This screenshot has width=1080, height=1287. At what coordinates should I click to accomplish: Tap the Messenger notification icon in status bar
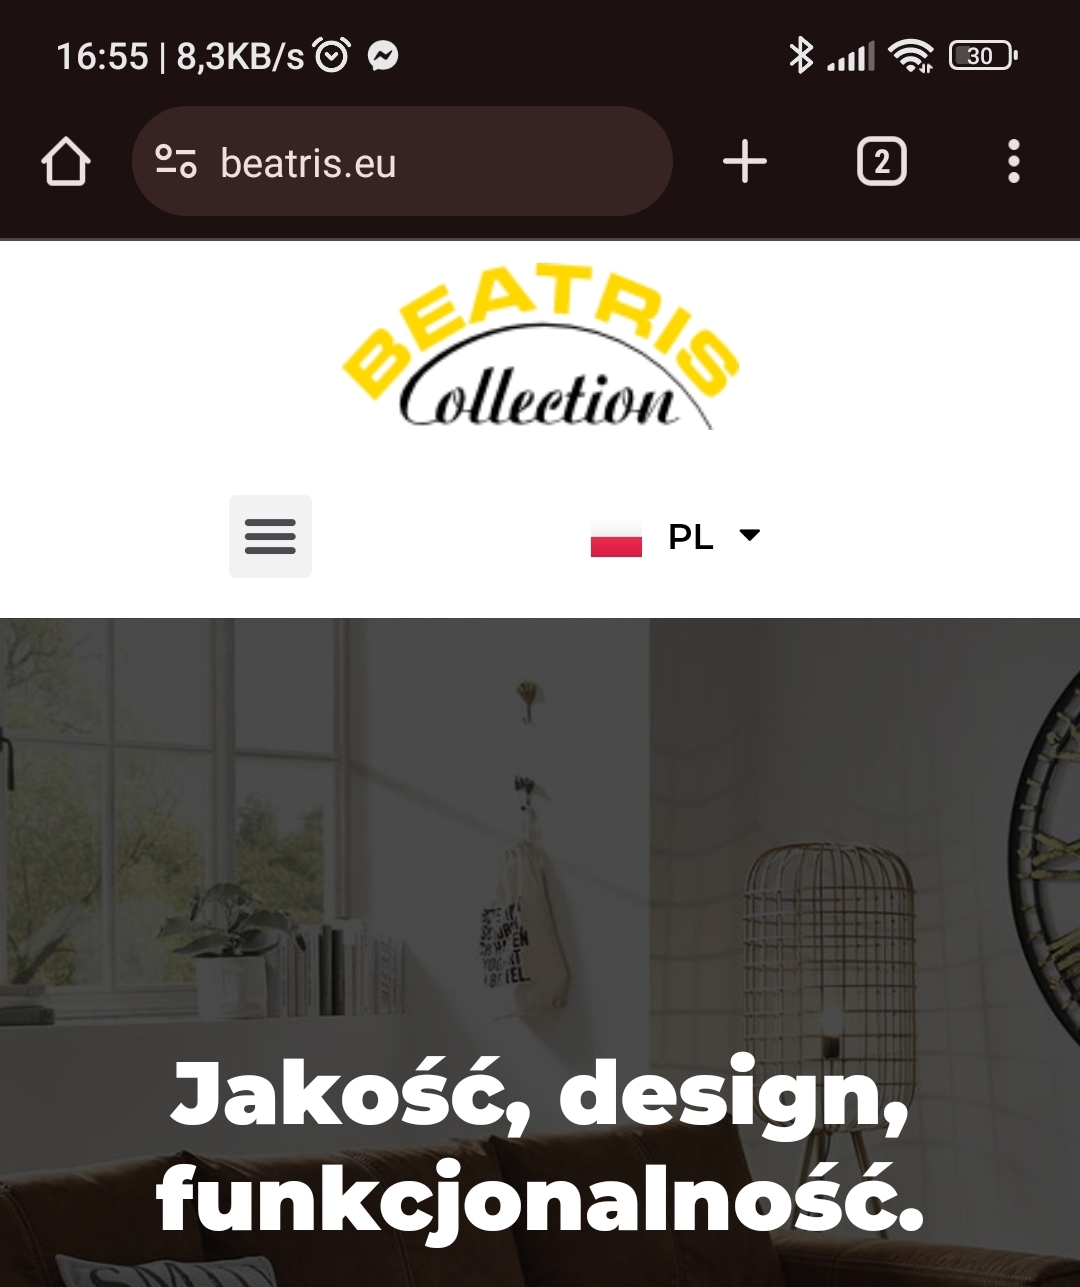click(383, 56)
